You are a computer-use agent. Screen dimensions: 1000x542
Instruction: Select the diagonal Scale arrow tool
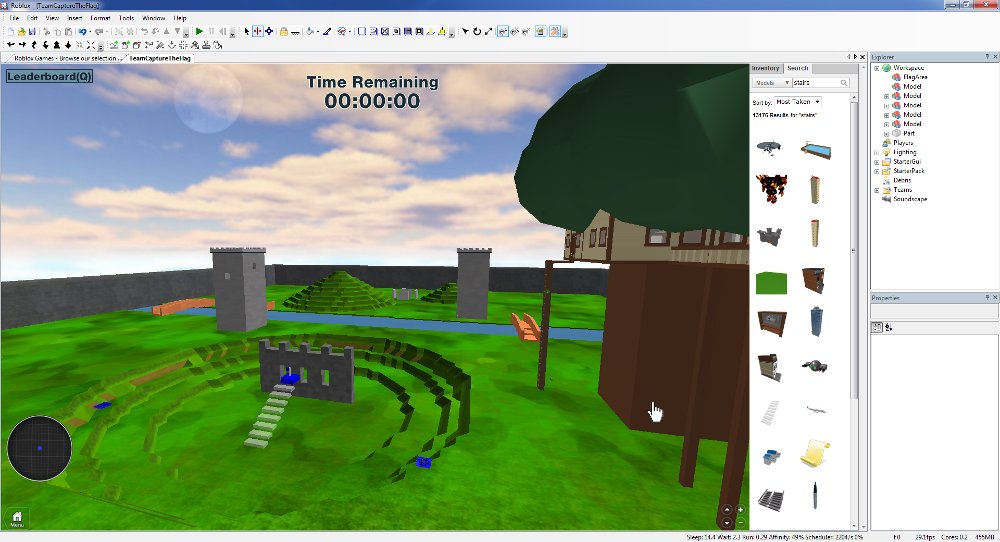point(489,31)
